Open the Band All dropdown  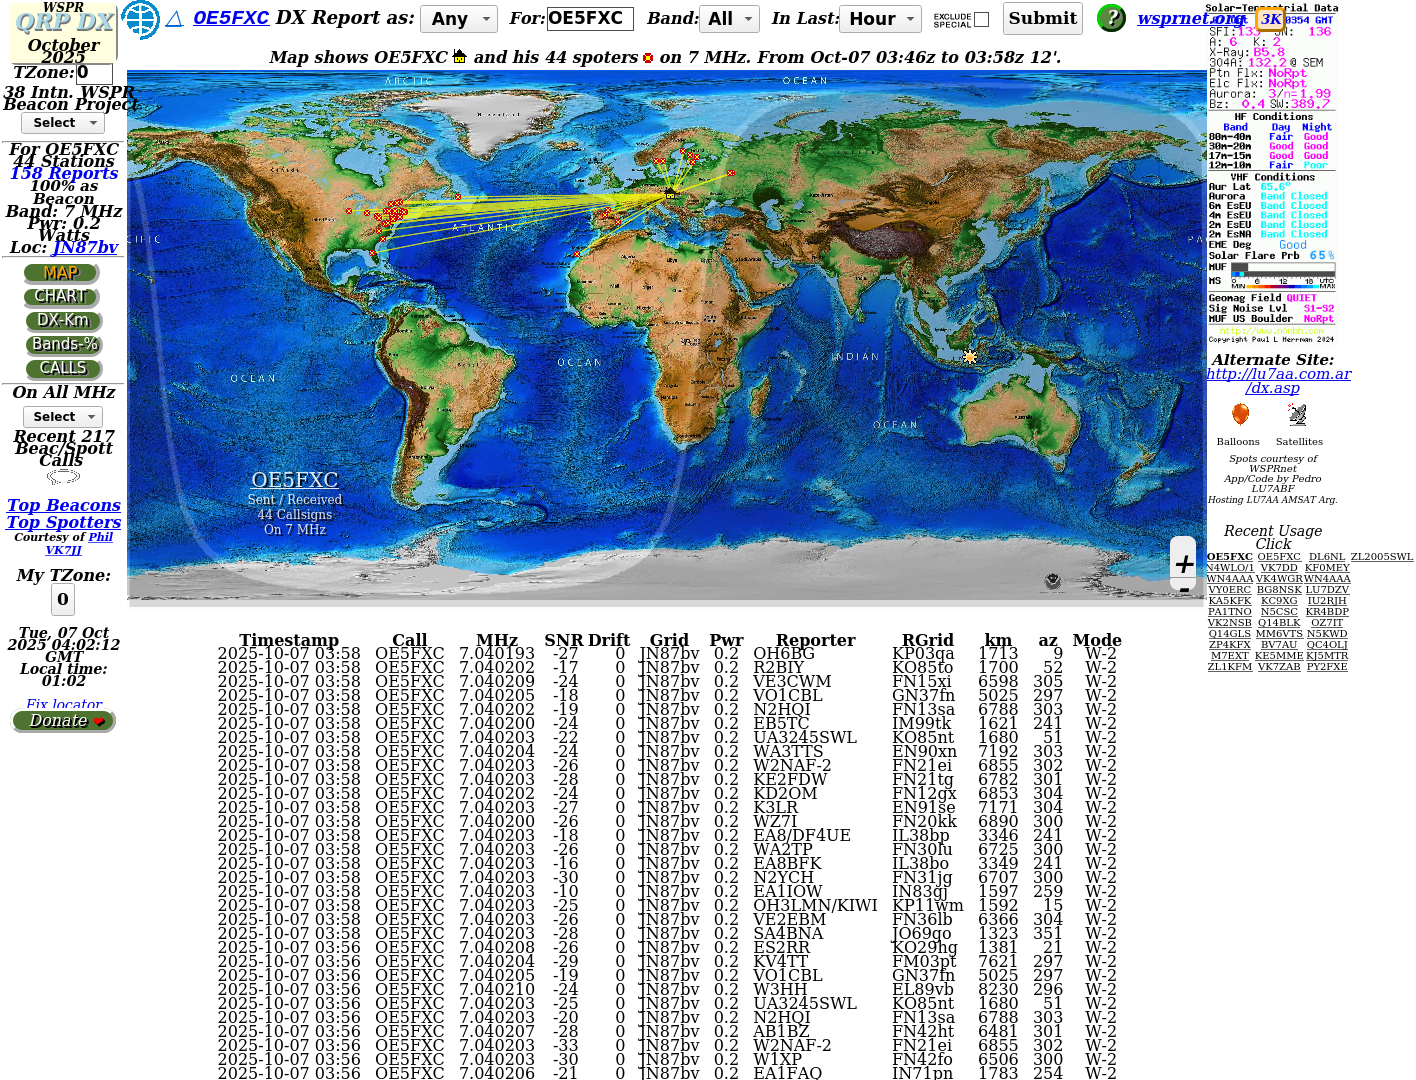[x=732, y=19]
